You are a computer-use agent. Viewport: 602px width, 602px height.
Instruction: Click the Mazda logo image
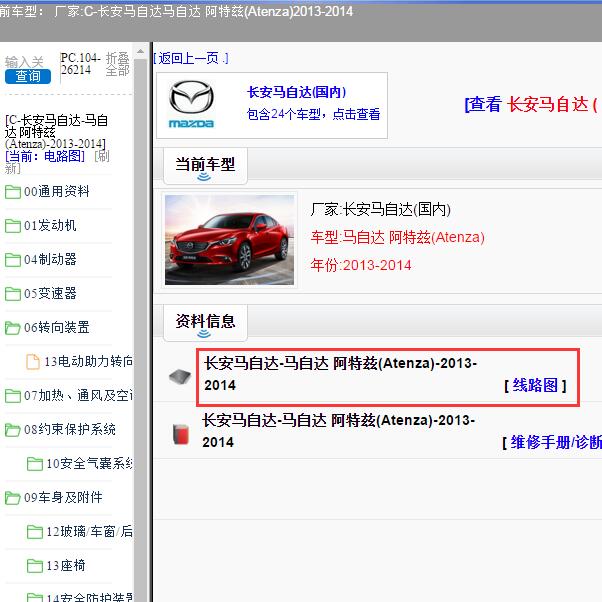pos(191,104)
